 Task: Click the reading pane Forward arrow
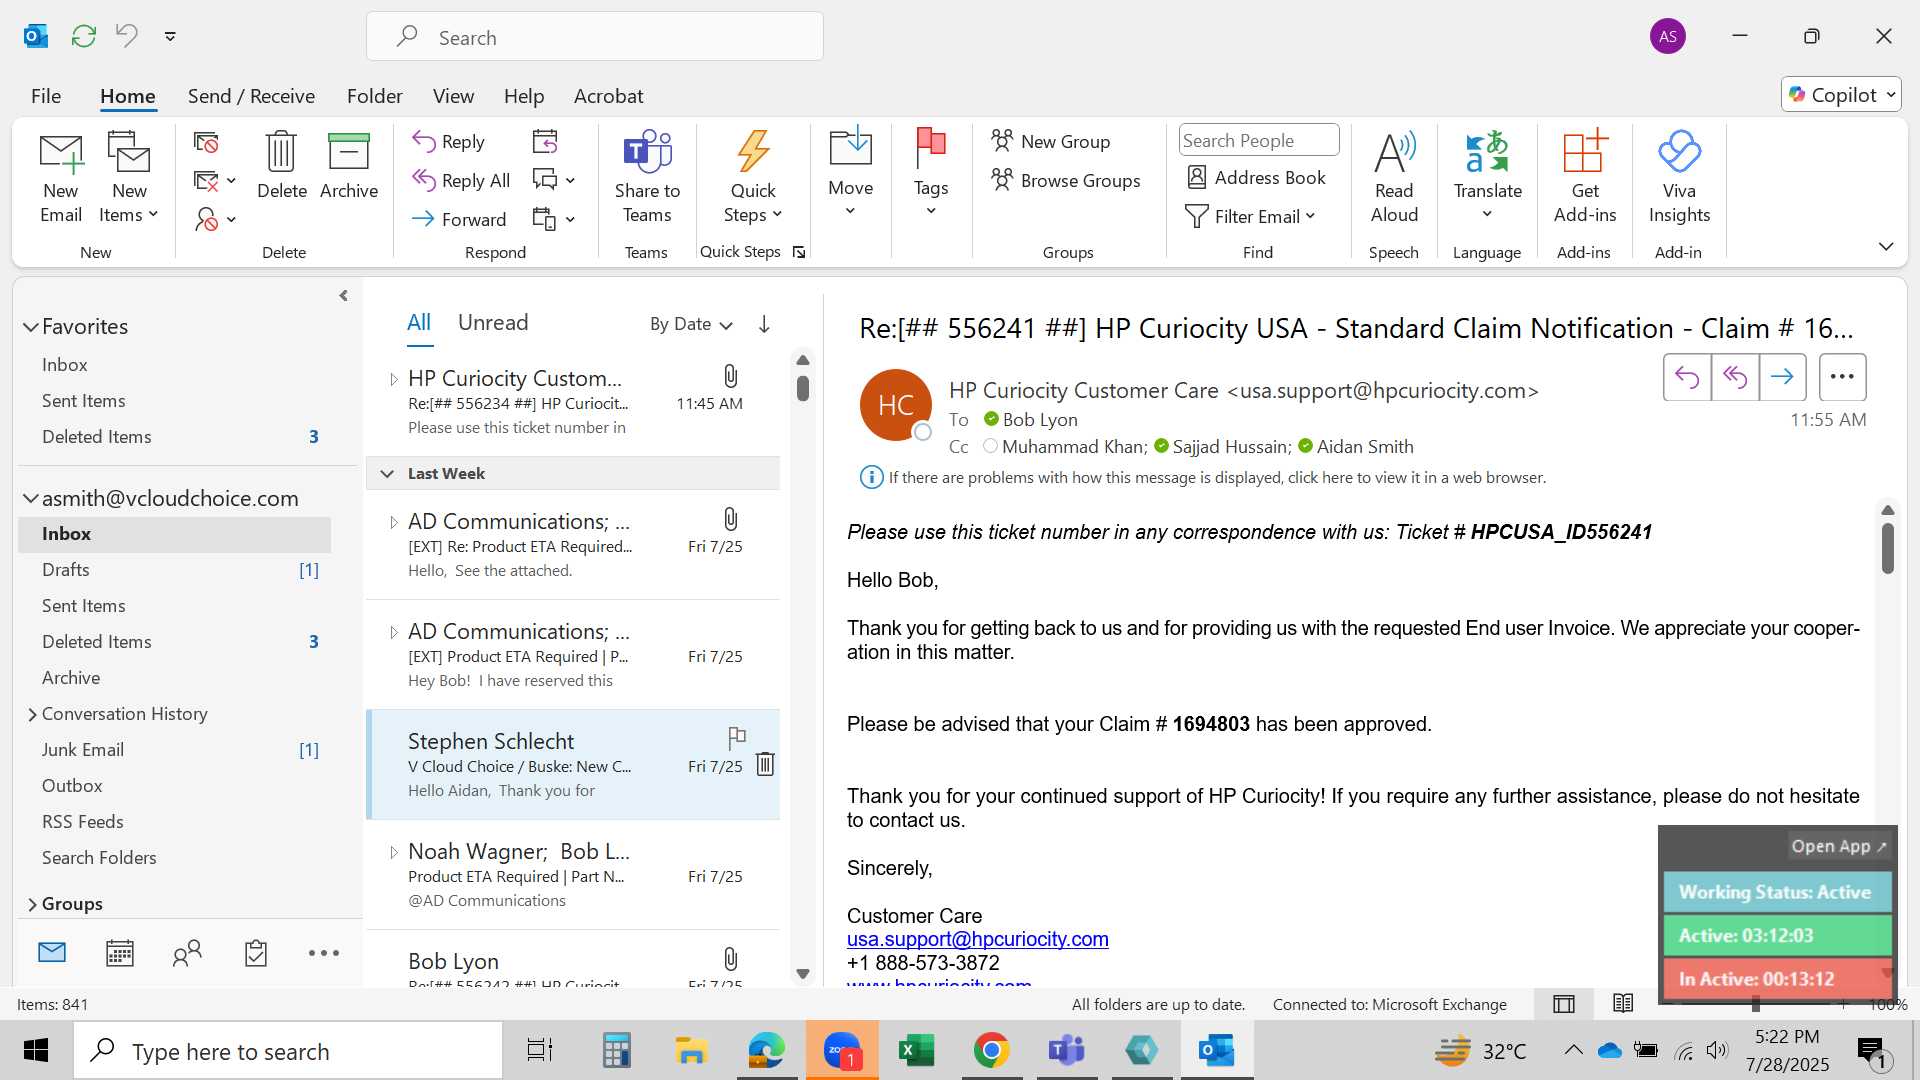click(1782, 377)
